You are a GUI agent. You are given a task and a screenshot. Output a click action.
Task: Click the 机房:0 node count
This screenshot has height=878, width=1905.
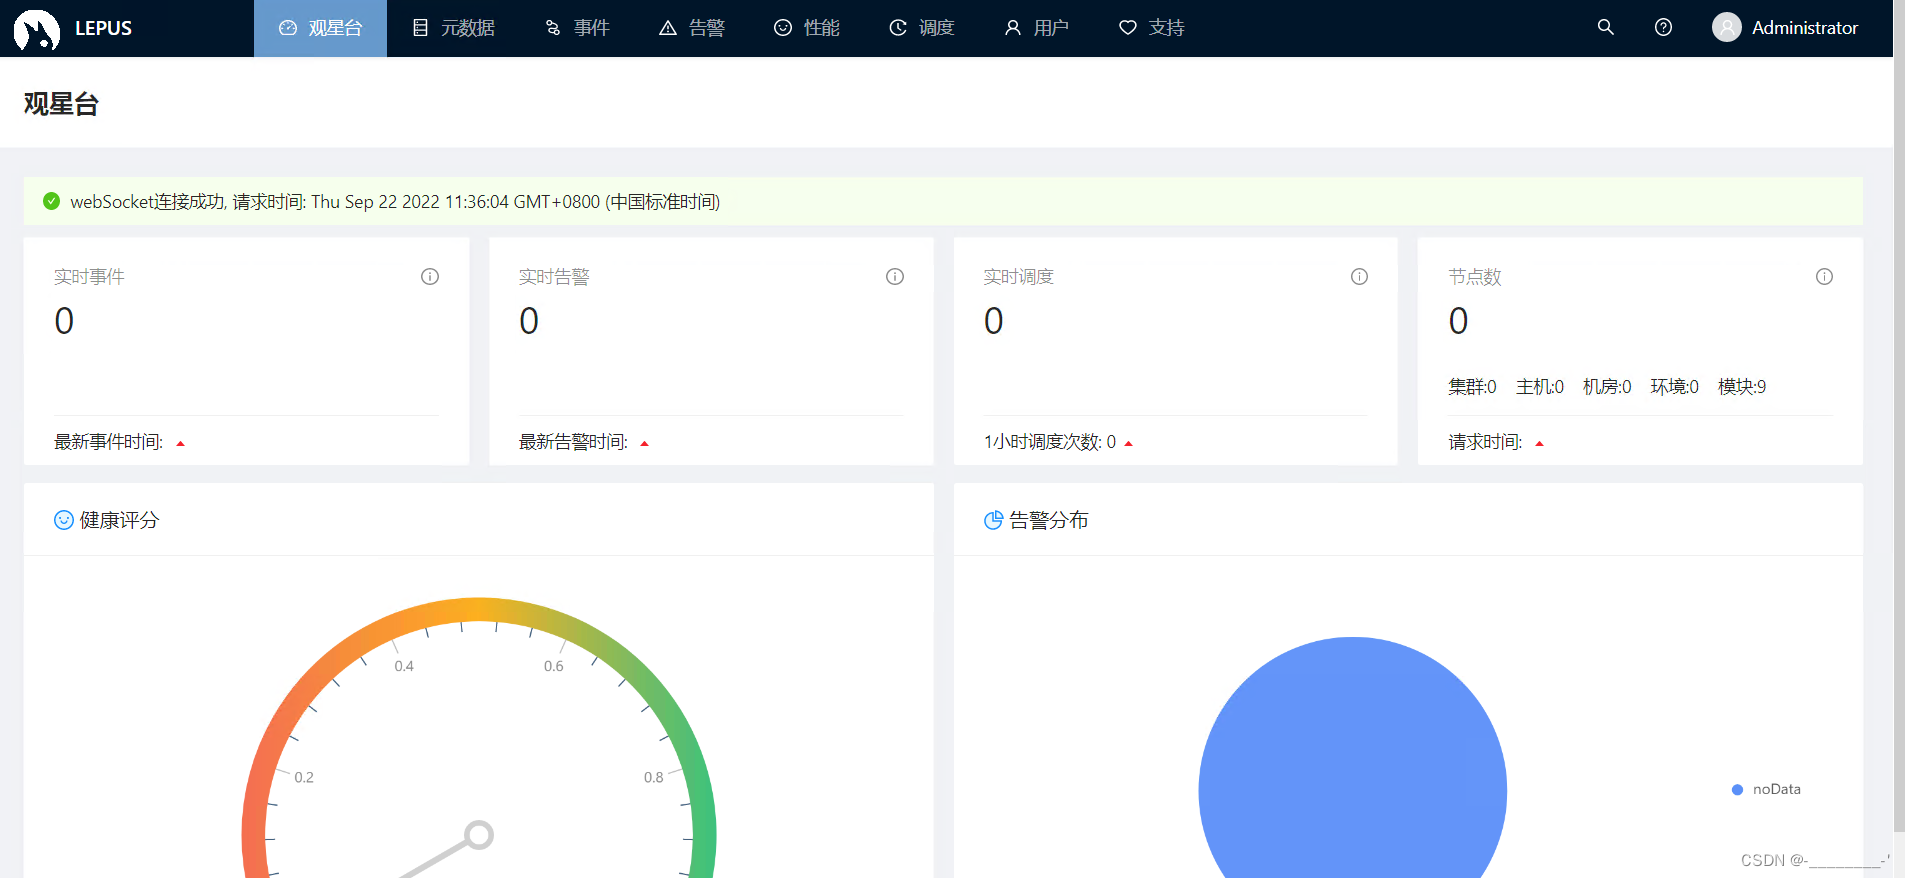pyautogui.click(x=1607, y=387)
